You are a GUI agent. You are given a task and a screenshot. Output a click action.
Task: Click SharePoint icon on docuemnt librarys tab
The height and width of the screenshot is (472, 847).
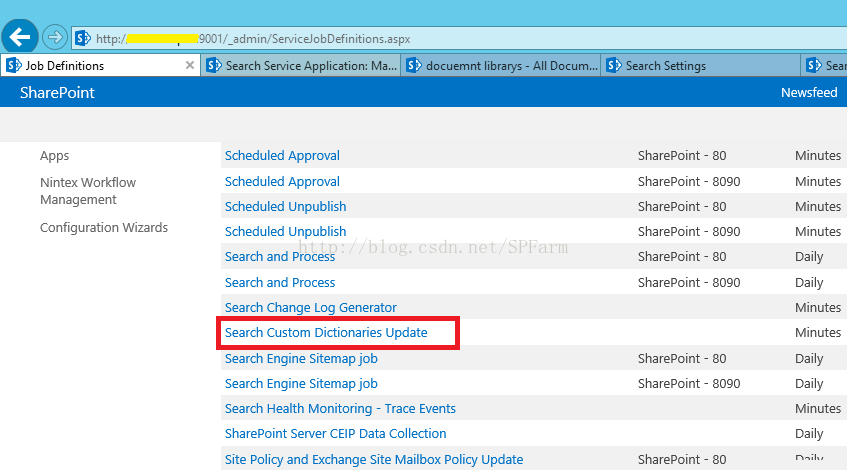coord(414,65)
